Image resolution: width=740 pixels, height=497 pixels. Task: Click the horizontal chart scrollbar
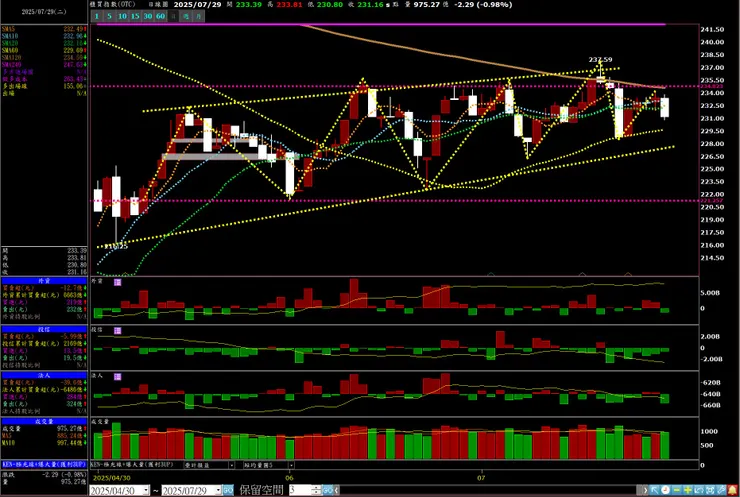point(489,490)
